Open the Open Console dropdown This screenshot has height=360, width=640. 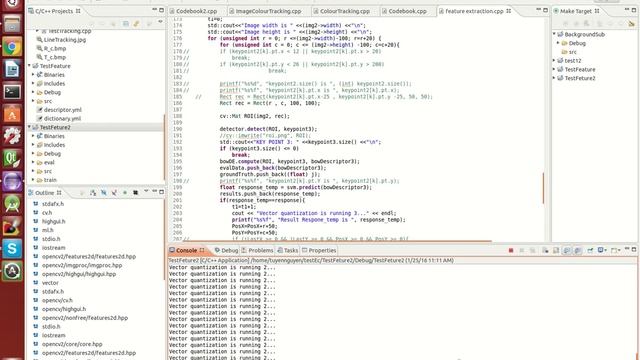click(x=619, y=250)
